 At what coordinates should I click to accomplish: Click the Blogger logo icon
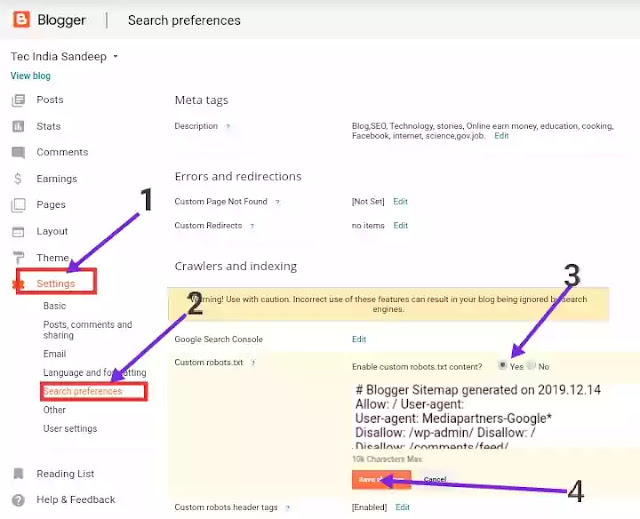coord(21,19)
